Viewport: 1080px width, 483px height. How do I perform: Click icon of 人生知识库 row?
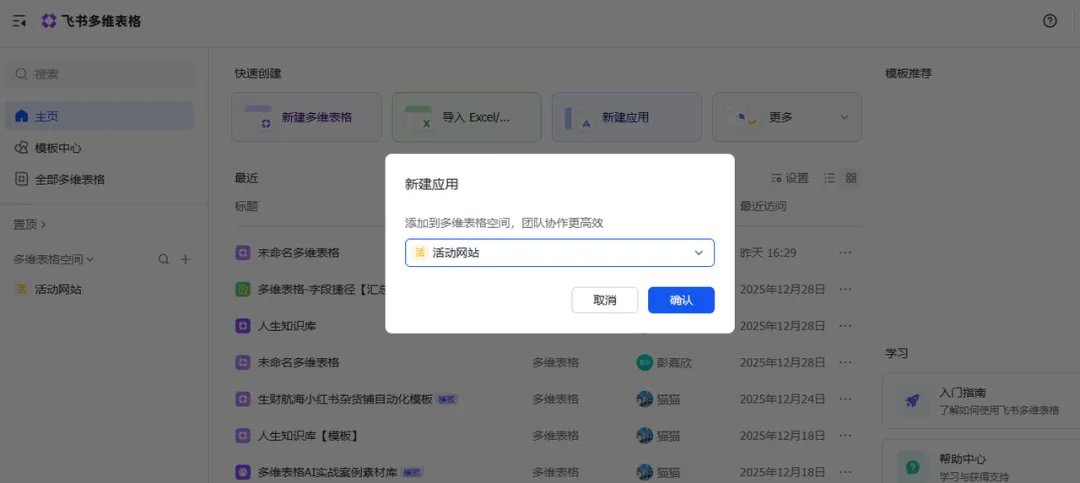click(x=242, y=325)
